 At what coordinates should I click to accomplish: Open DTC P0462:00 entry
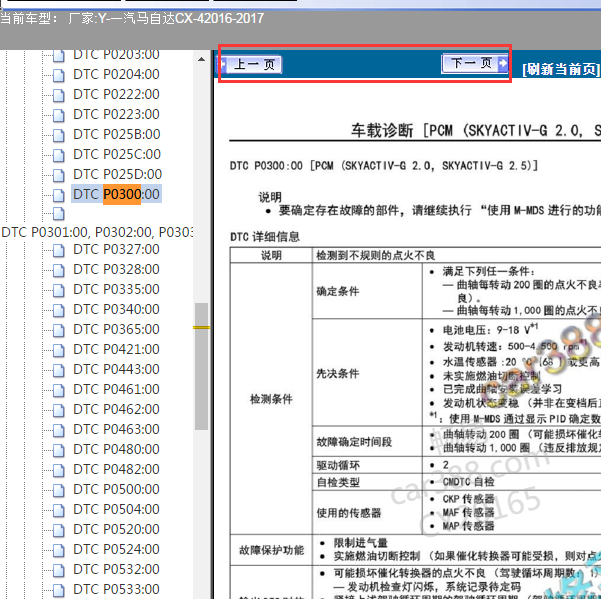tap(116, 409)
